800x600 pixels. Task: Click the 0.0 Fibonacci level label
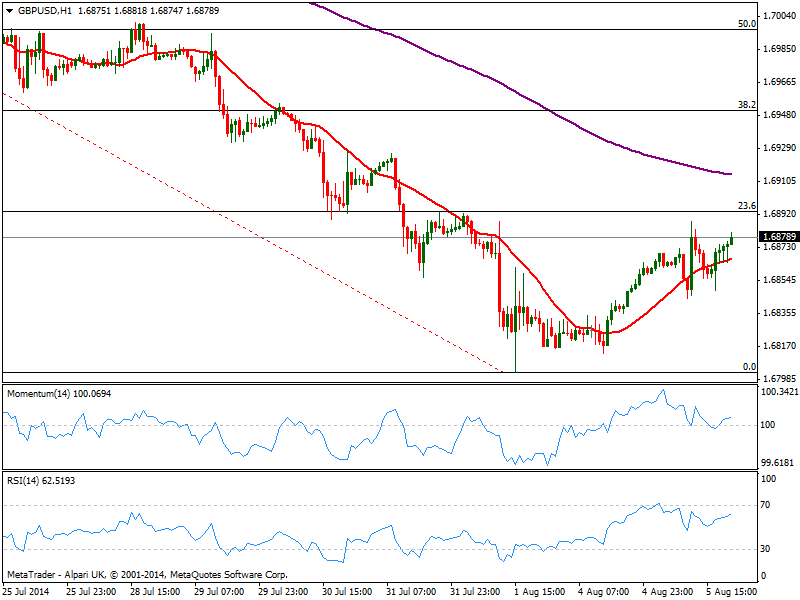tap(749, 366)
